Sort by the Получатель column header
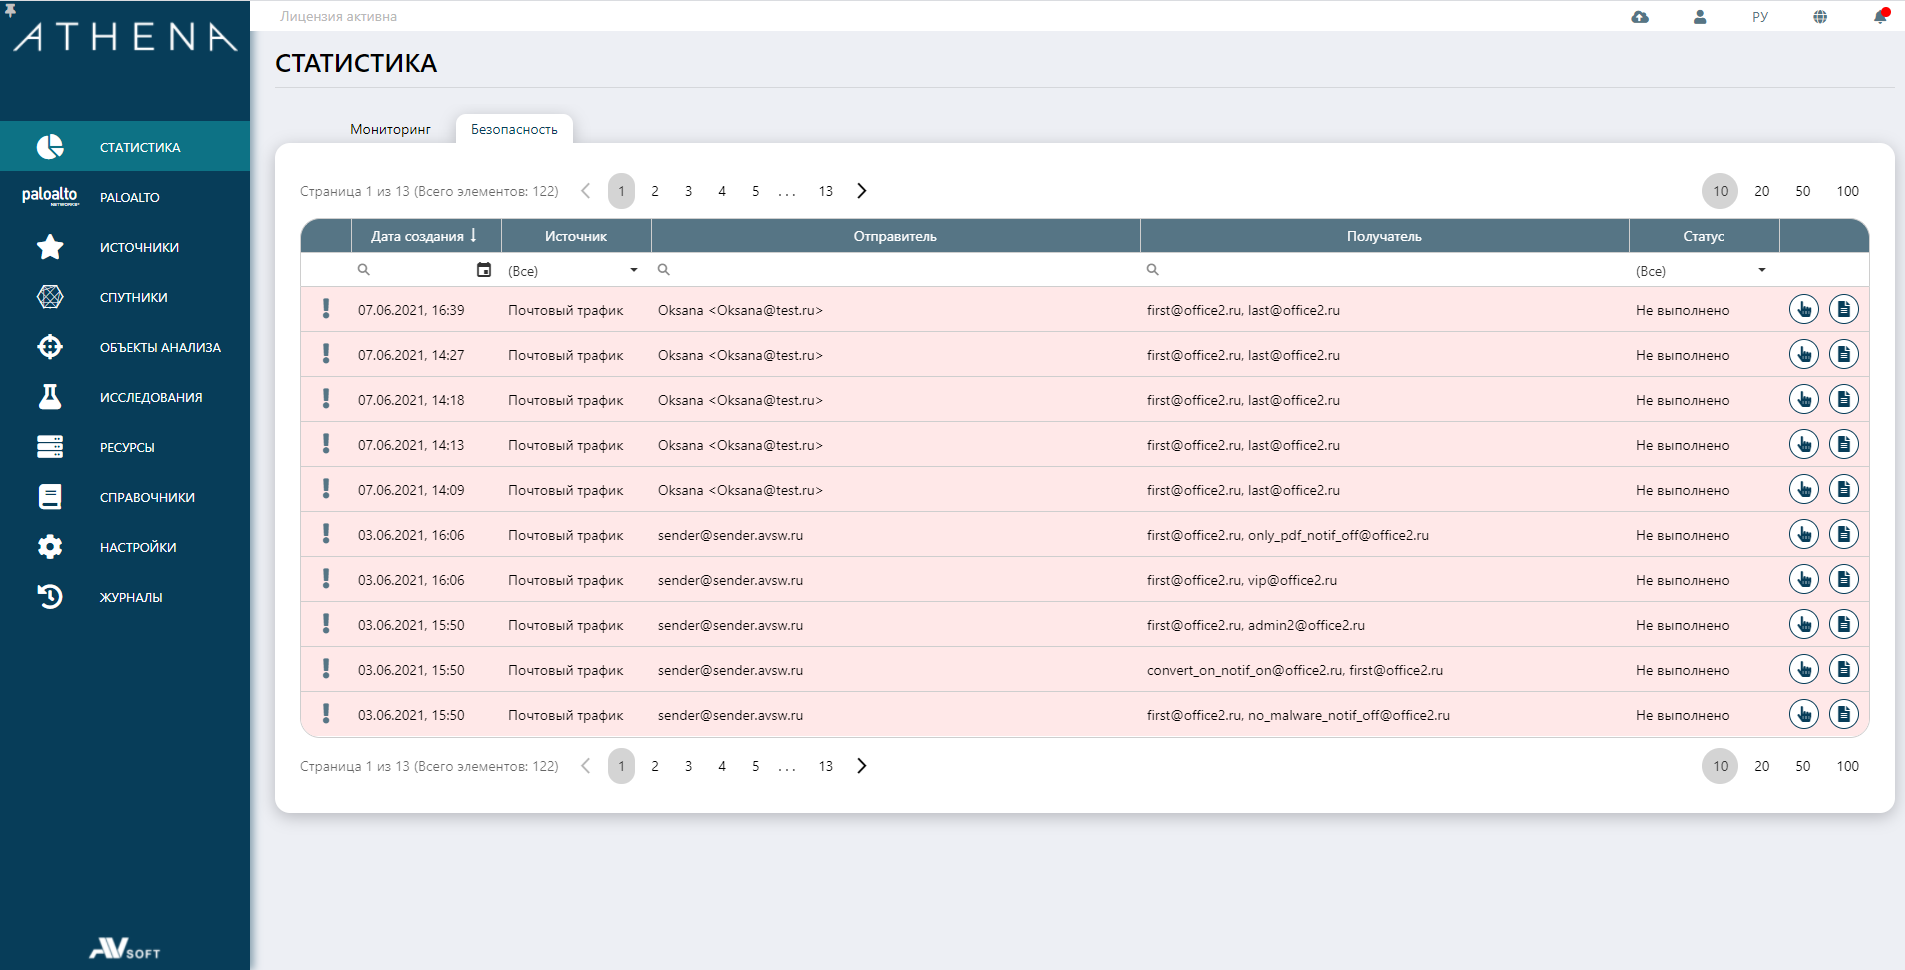The height and width of the screenshot is (970, 1905). [x=1384, y=236]
